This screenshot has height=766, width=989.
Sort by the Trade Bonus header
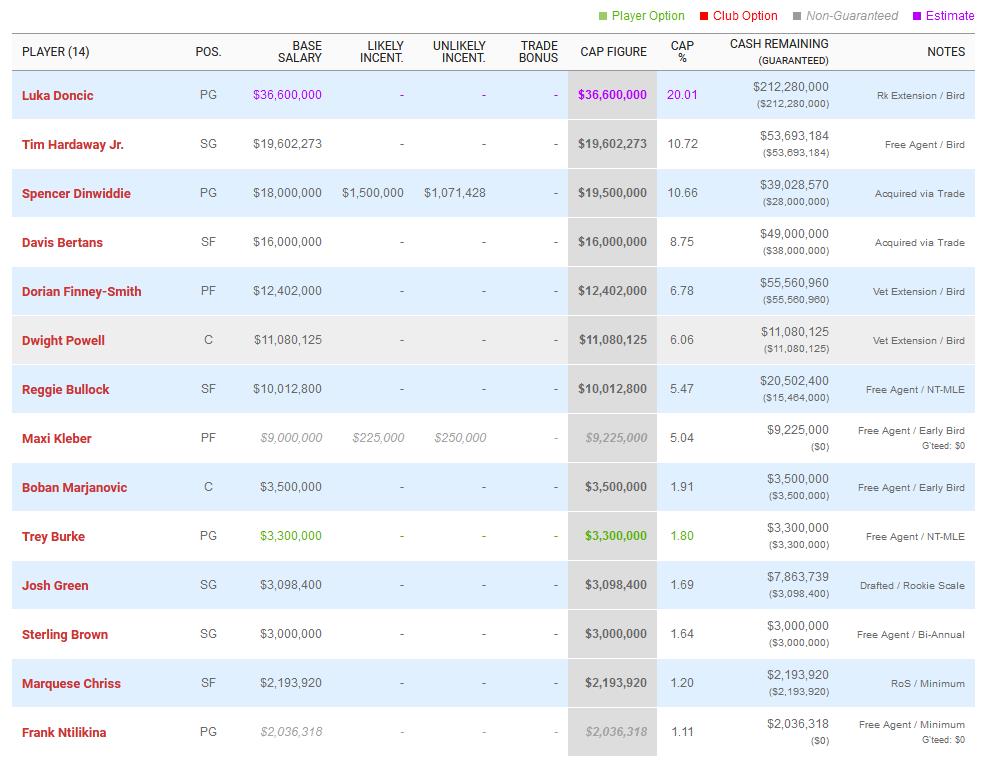539,52
